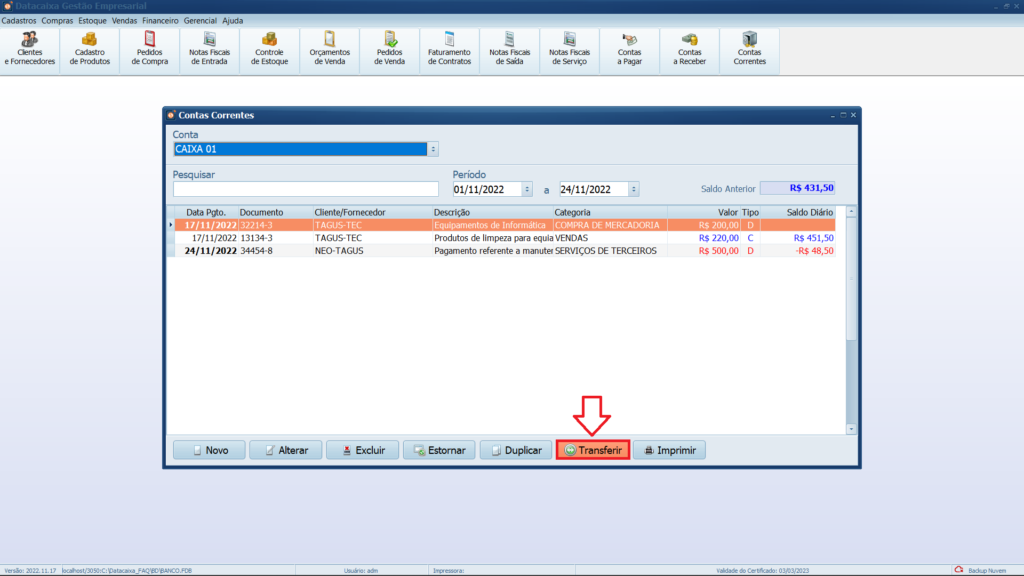This screenshot has width=1024, height=576.
Task: Open Pedidos de Compra icon
Action: click(150, 49)
